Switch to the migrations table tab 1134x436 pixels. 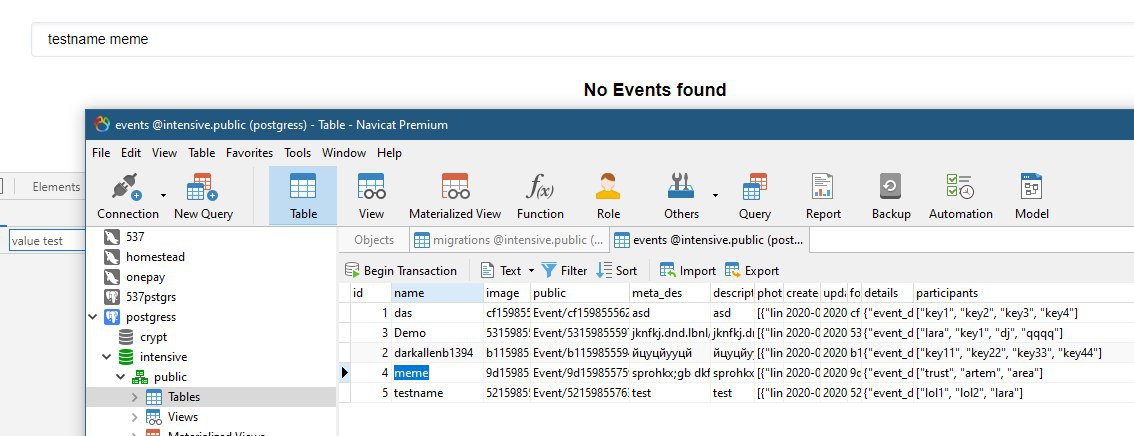pyautogui.click(x=509, y=240)
